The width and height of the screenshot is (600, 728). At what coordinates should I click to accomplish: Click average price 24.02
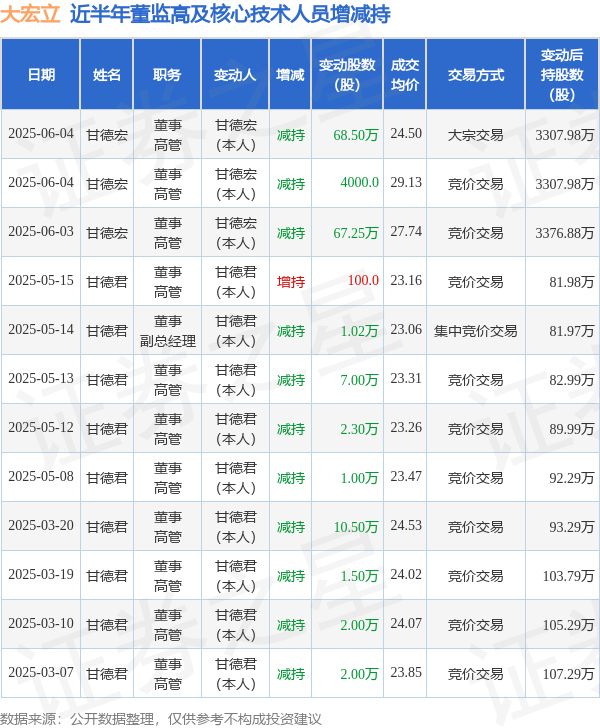coord(406,574)
